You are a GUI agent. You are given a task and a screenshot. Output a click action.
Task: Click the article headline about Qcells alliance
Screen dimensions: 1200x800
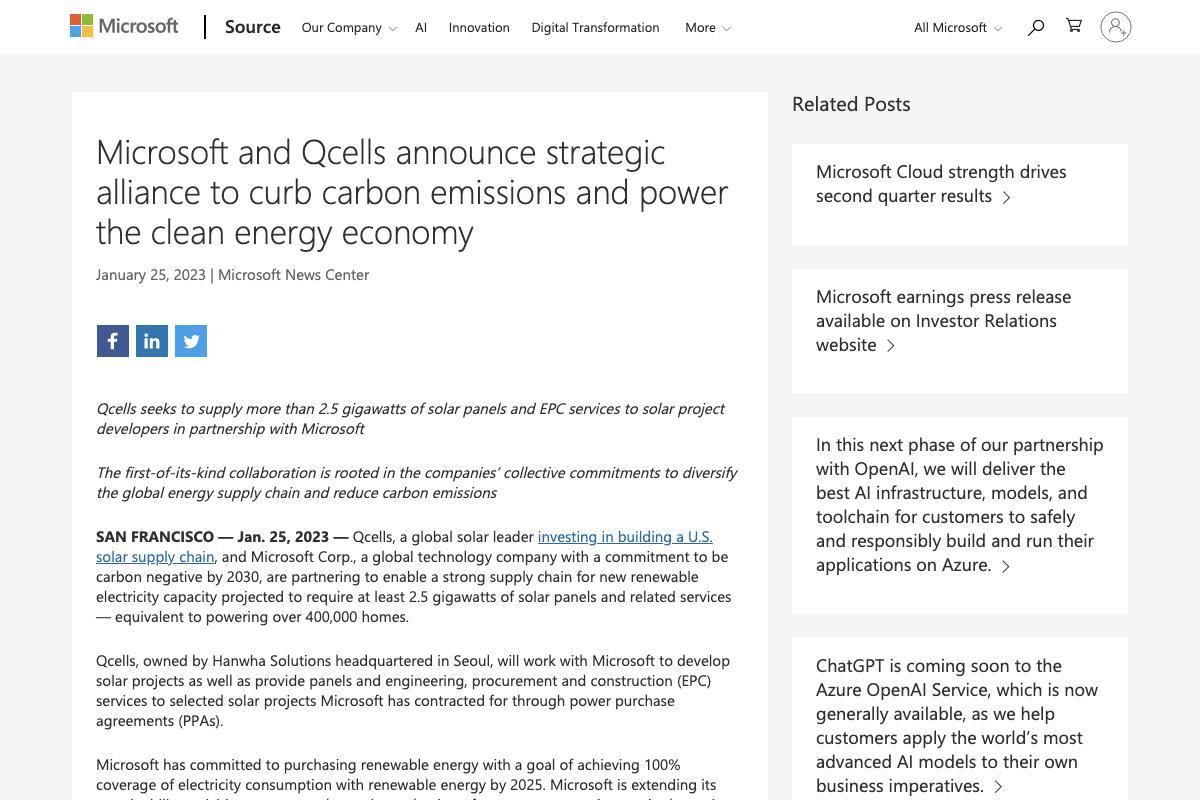[x=412, y=191]
